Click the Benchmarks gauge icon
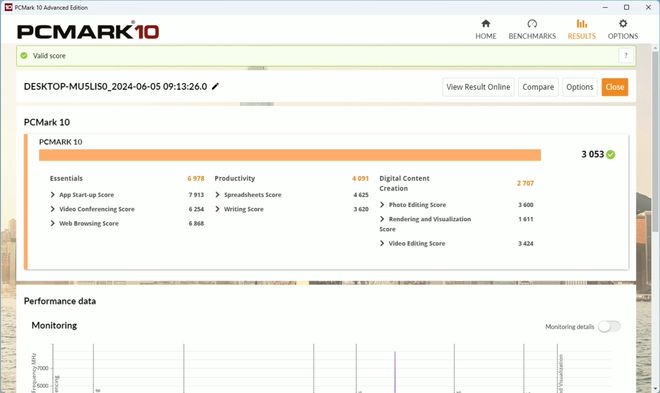Viewport: 660px width, 393px height. [532, 24]
